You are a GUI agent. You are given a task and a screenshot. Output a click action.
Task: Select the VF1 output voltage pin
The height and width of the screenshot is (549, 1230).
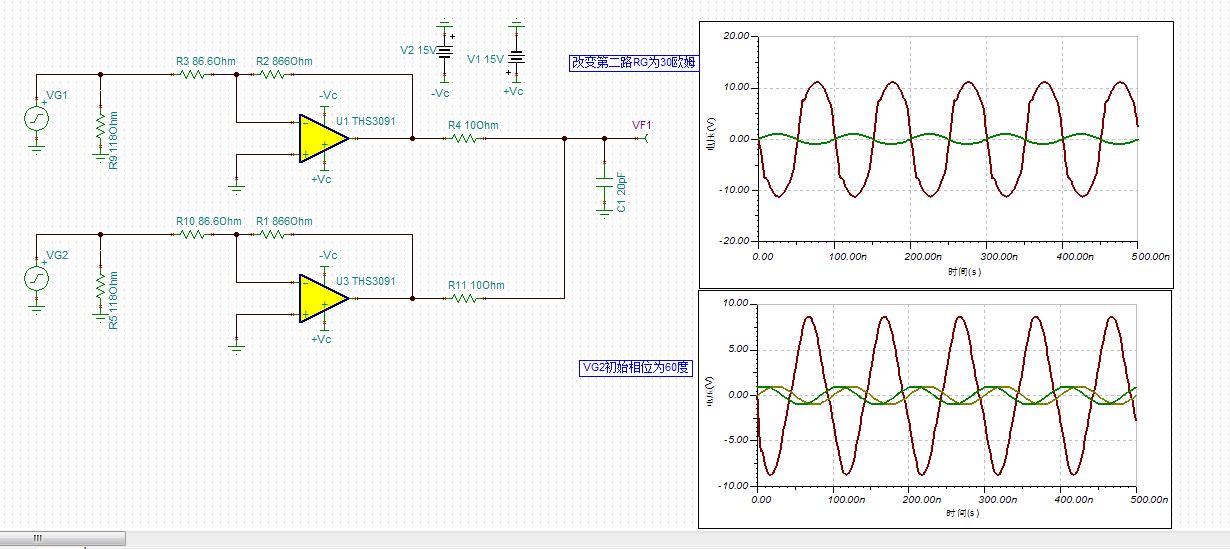(646, 139)
